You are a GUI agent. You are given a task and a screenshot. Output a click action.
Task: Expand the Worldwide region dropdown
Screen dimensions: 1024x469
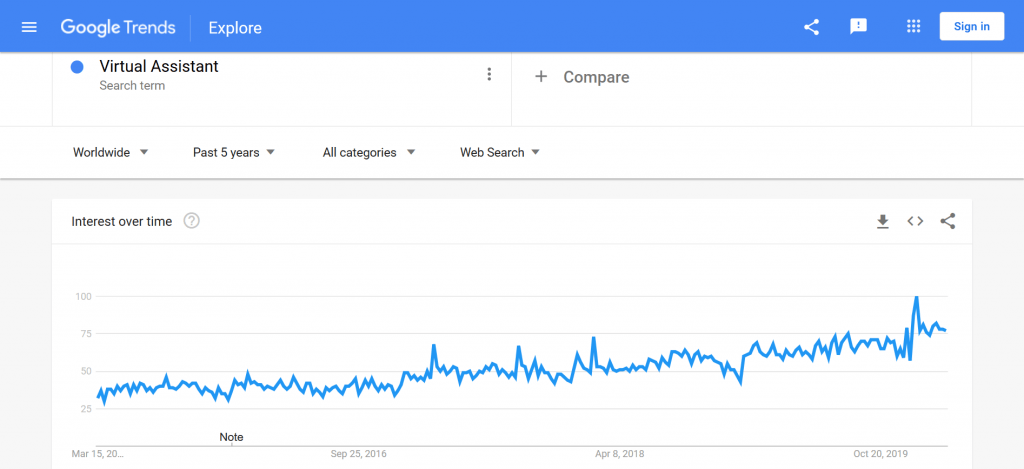pyautogui.click(x=111, y=152)
